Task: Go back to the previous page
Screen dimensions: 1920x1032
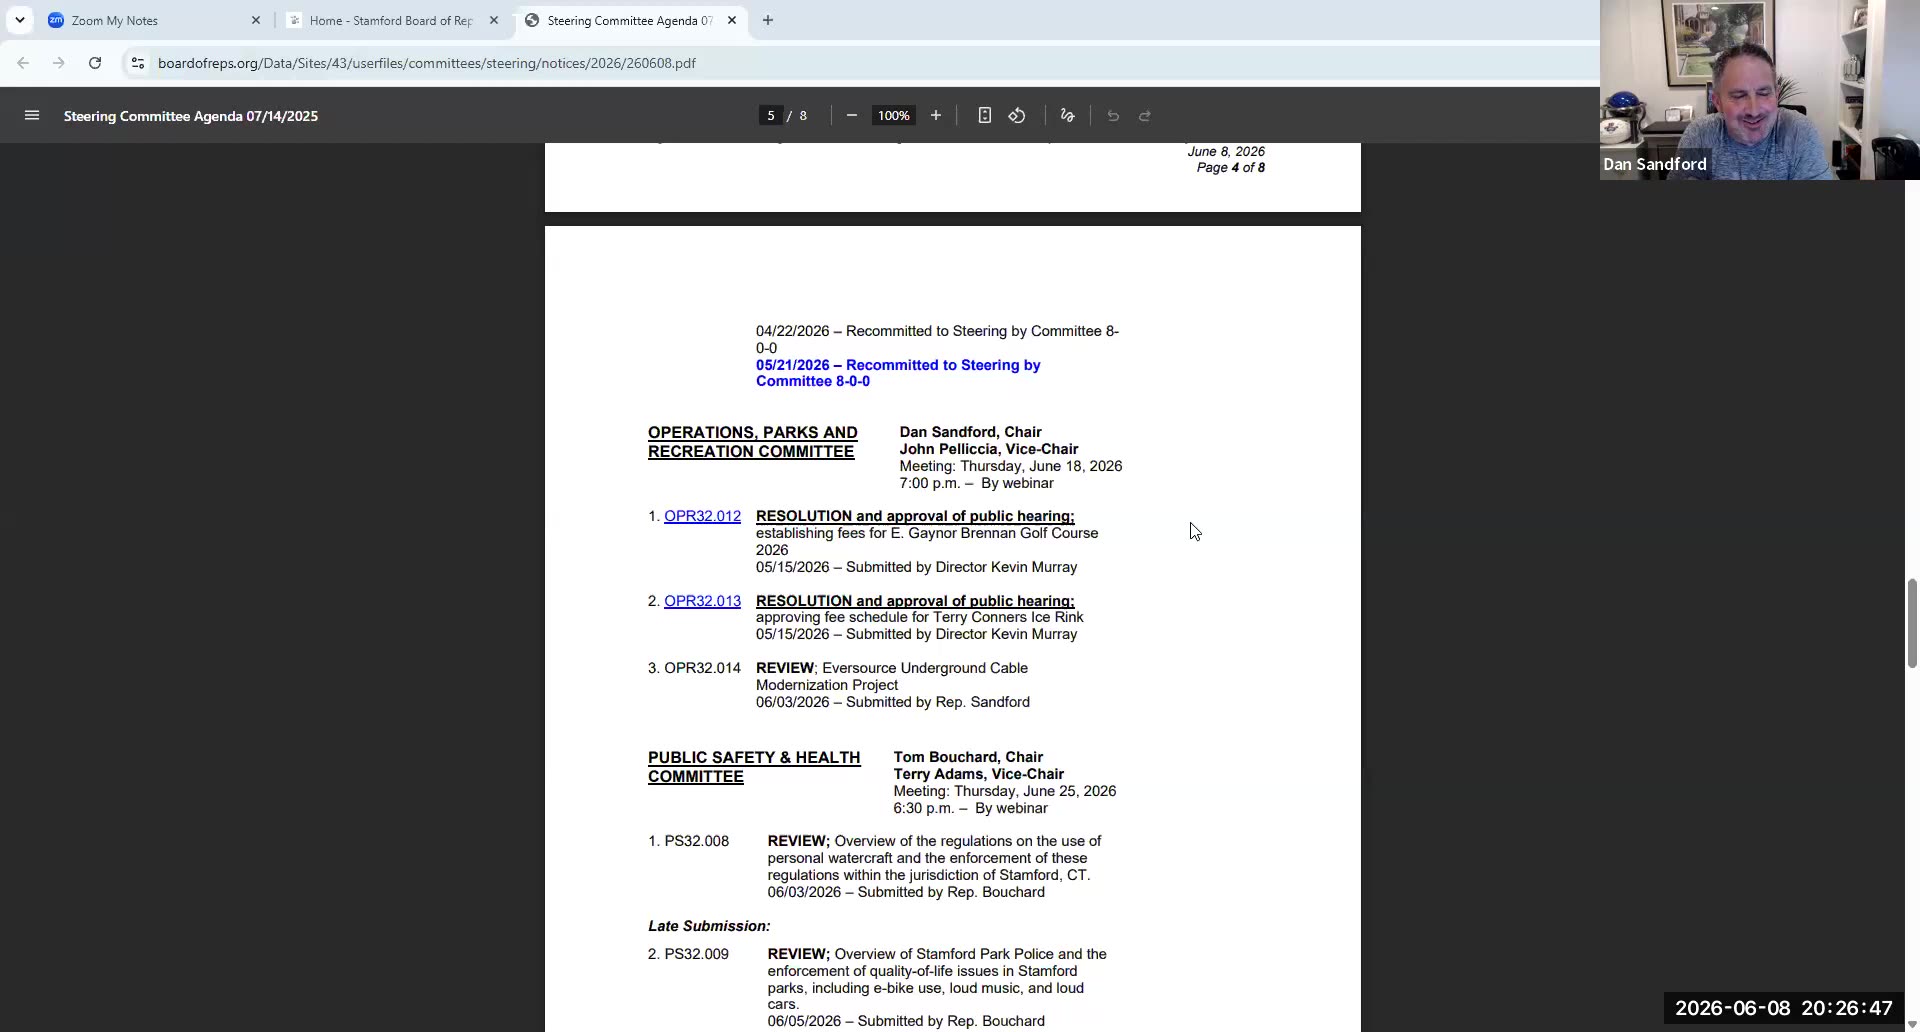Action: [x=23, y=63]
